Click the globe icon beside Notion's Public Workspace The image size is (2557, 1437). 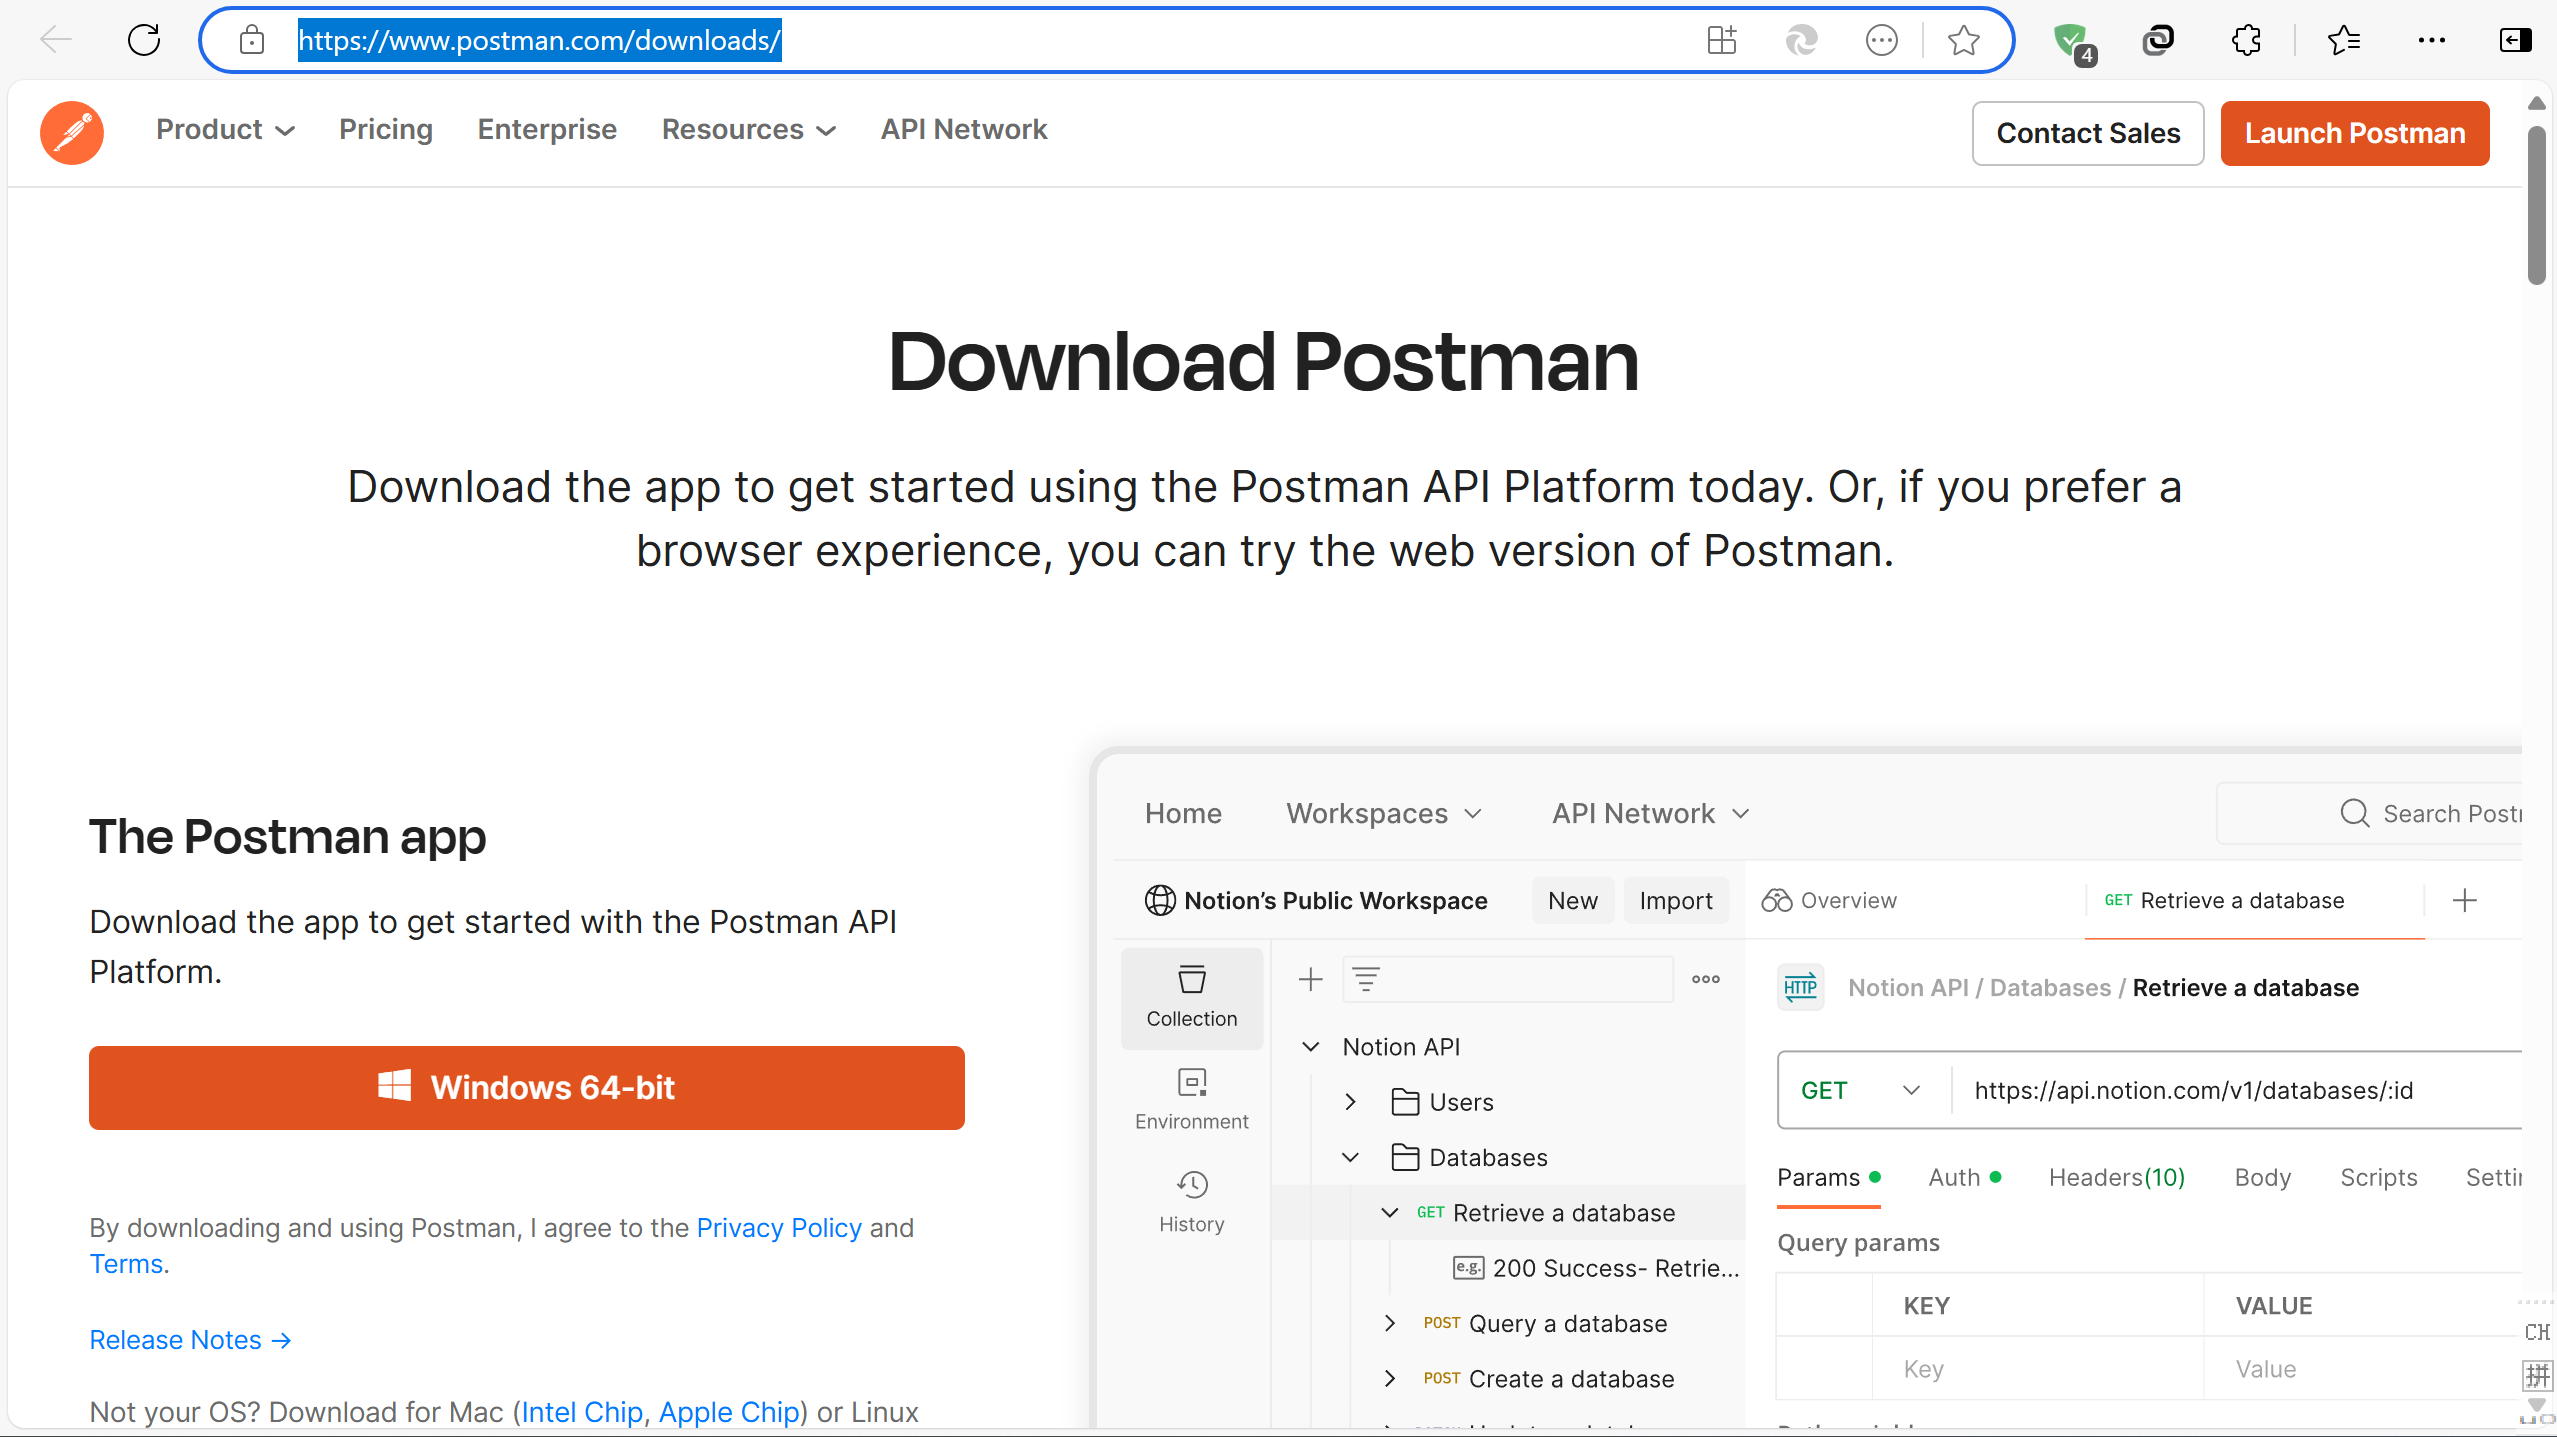click(x=1159, y=900)
